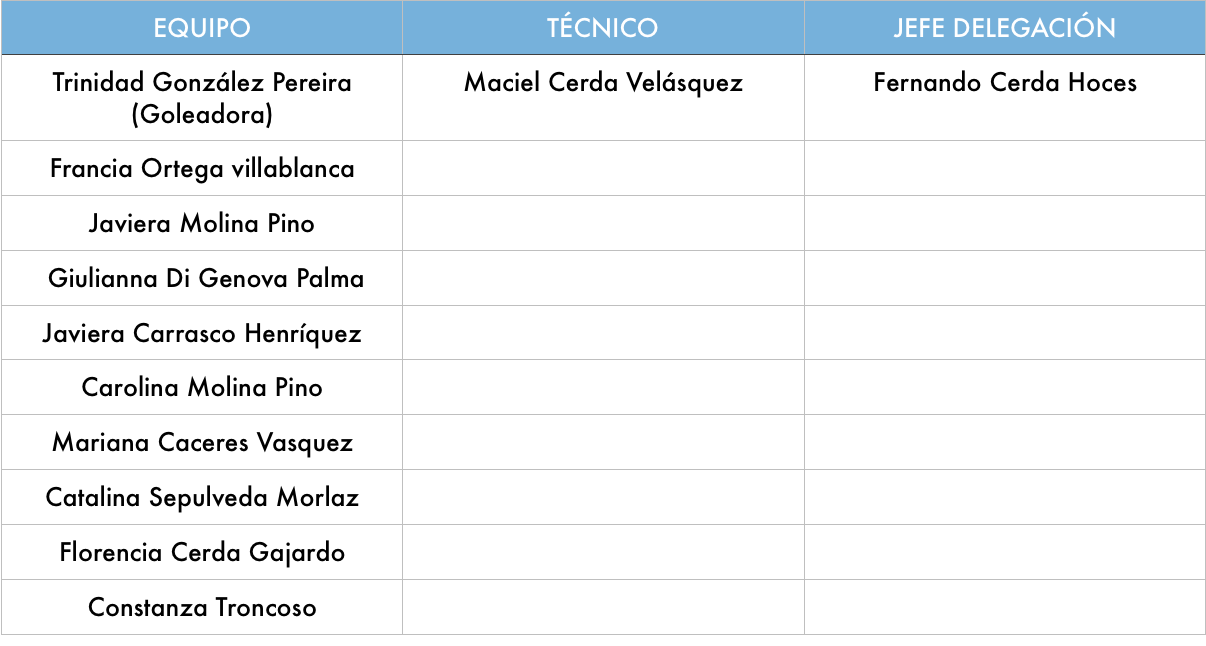
Task: Select the TÉCNICO column header
Action: pos(603,27)
